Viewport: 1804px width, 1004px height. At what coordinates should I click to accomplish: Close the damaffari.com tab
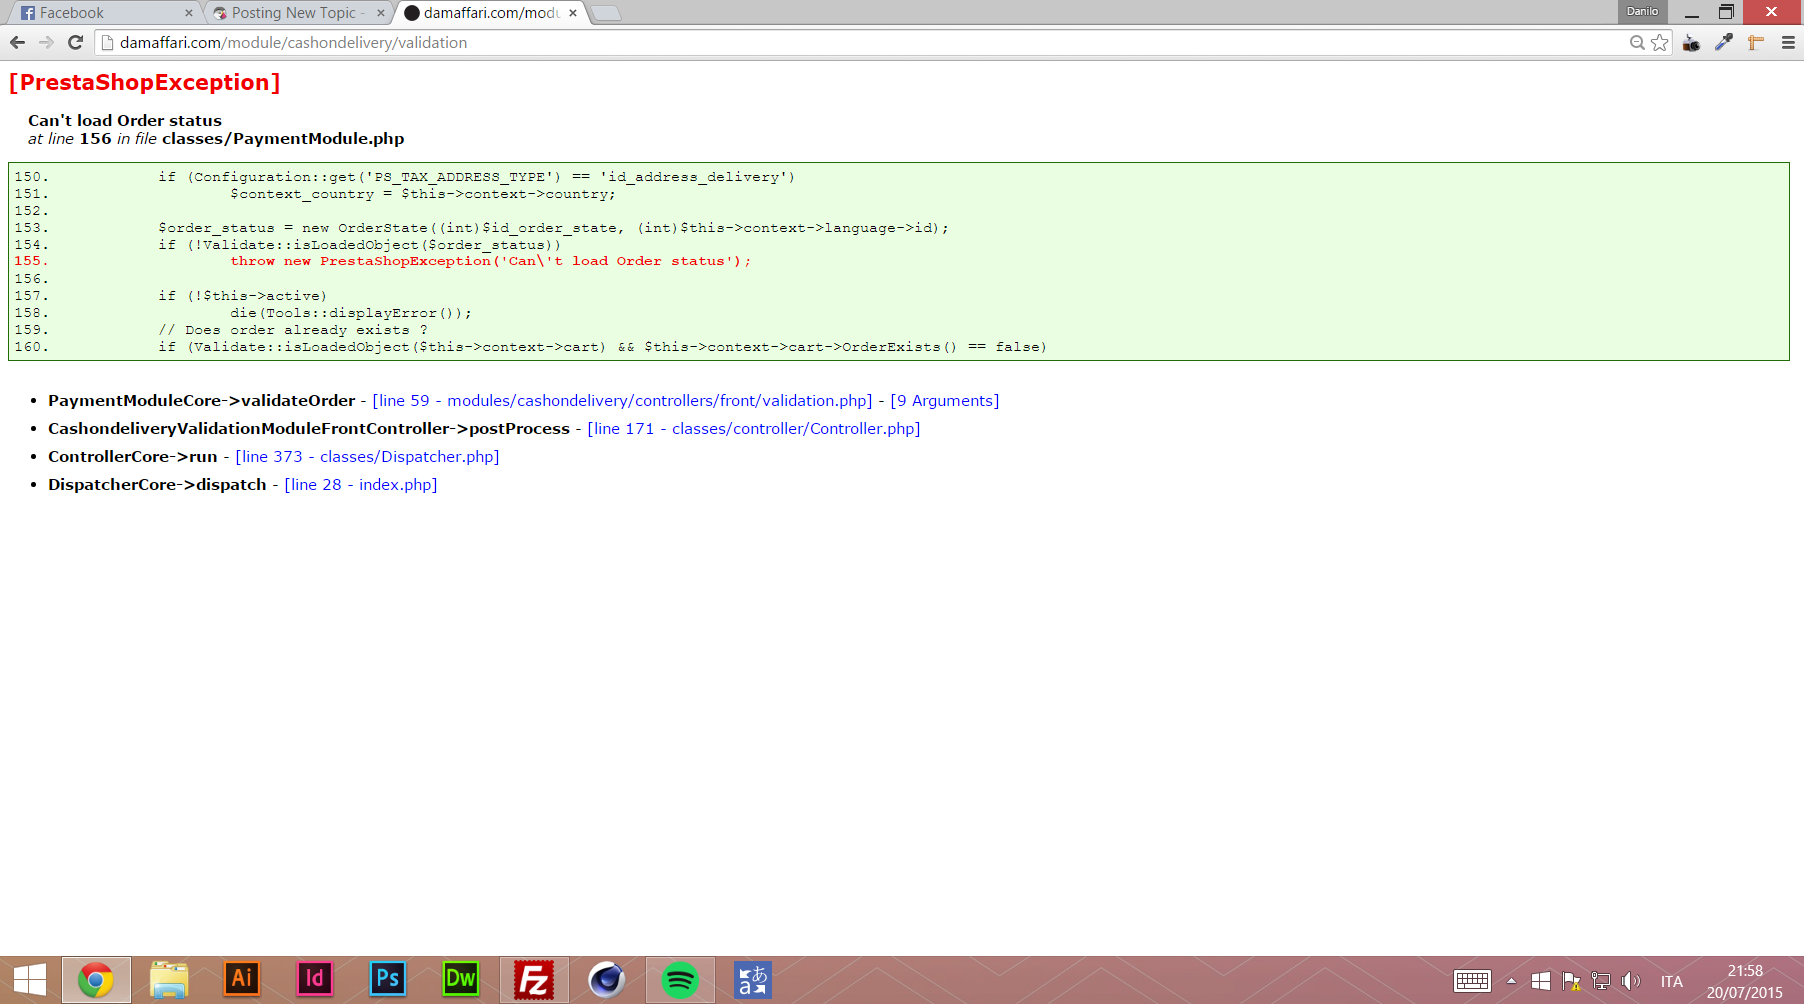[573, 13]
